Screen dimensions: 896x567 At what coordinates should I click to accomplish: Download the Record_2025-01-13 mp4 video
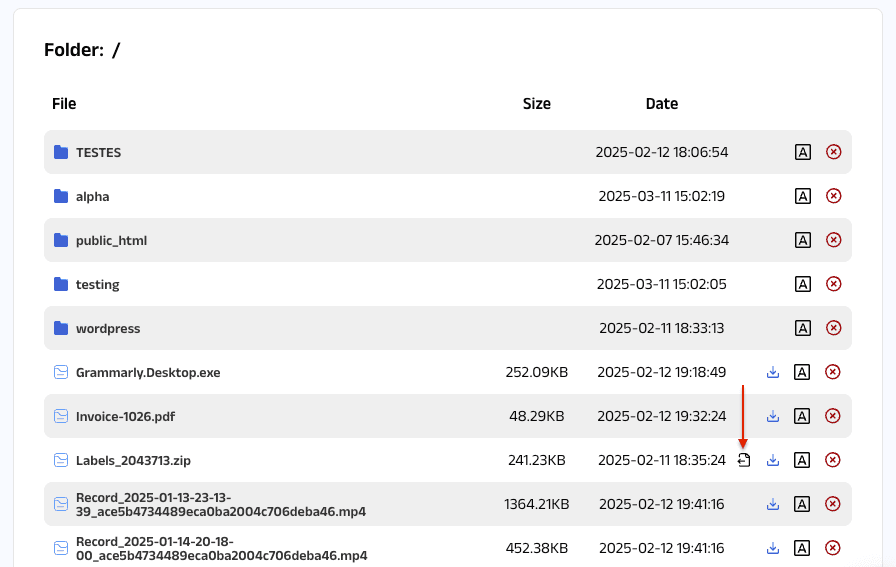coord(772,504)
